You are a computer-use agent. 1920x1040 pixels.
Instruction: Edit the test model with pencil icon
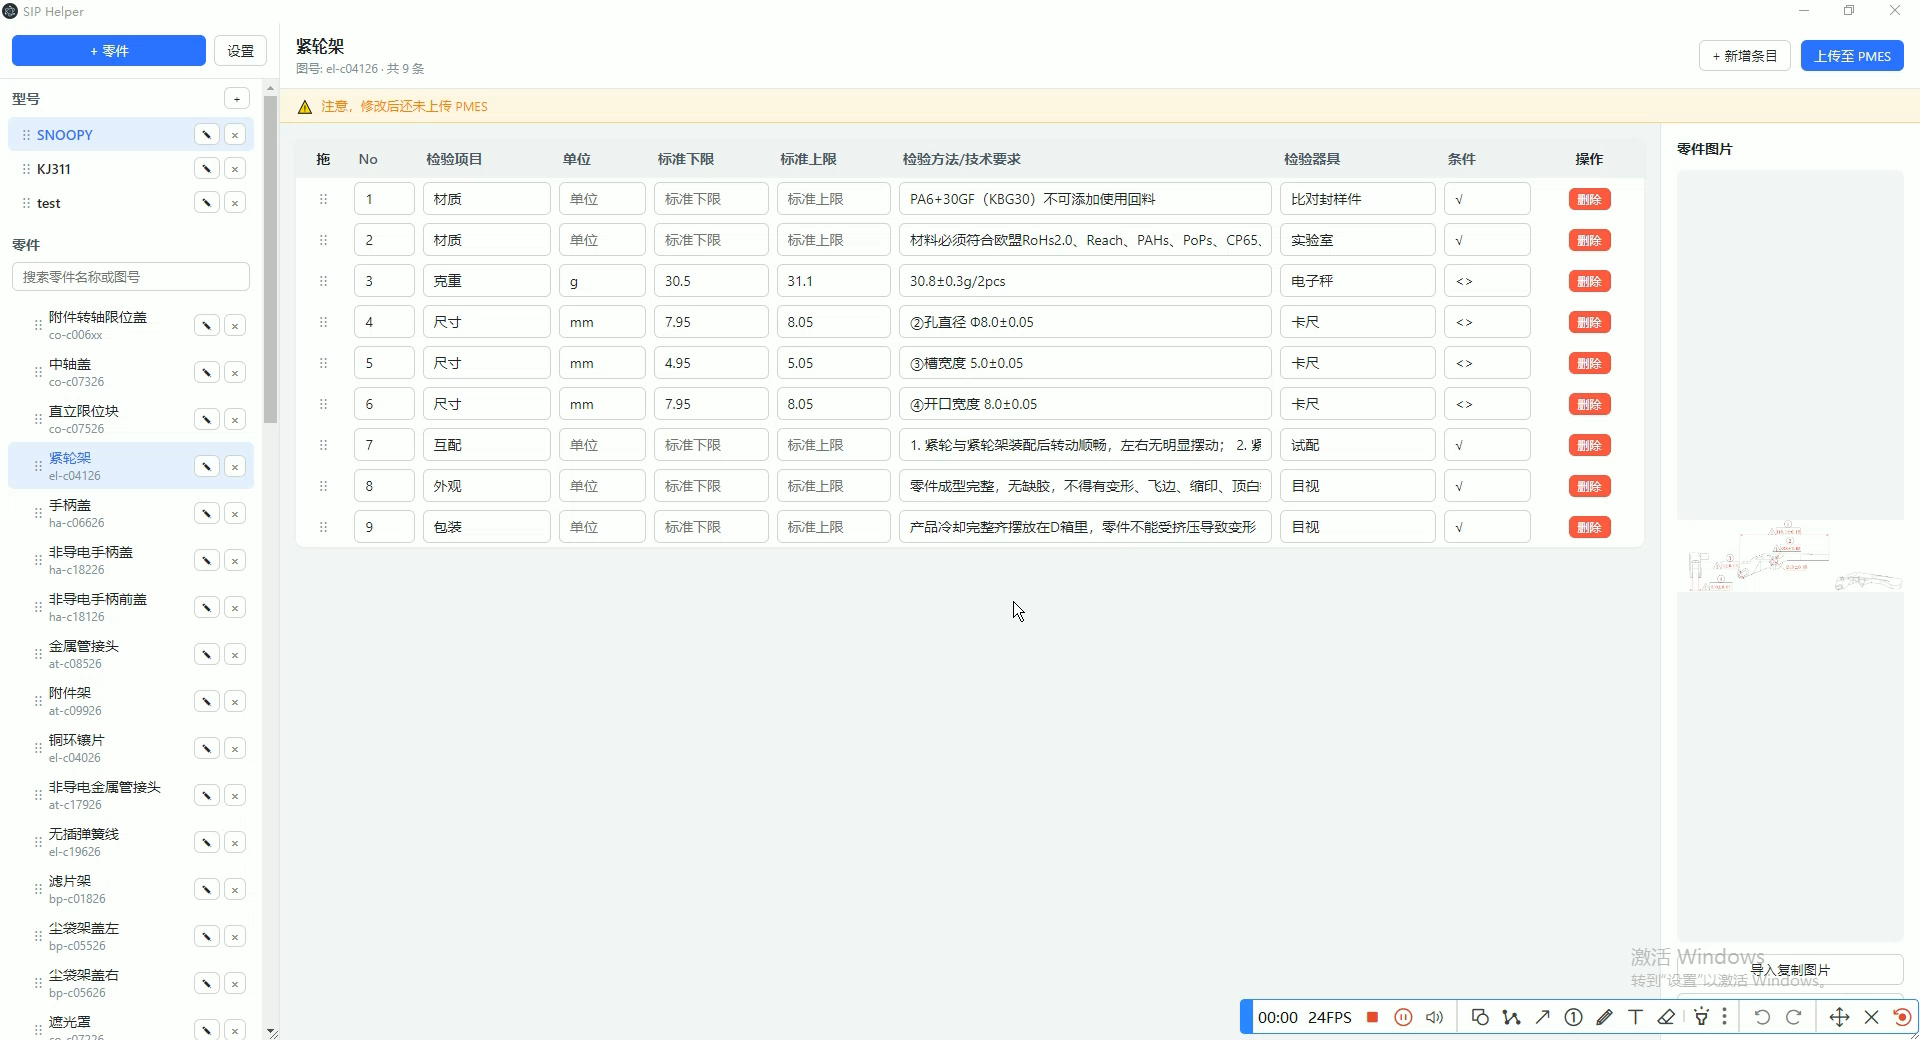[207, 203]
